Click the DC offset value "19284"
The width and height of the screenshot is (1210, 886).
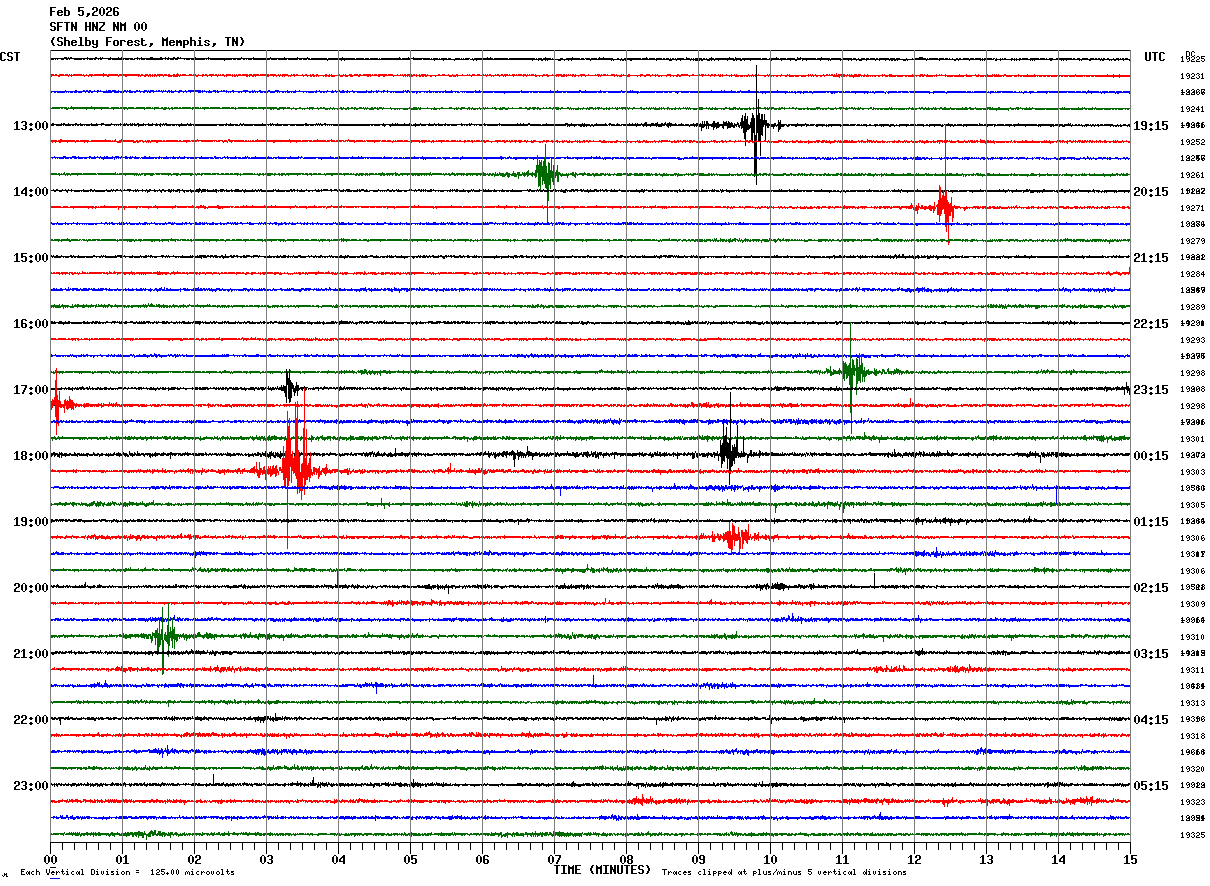(x=1192, y=274)
